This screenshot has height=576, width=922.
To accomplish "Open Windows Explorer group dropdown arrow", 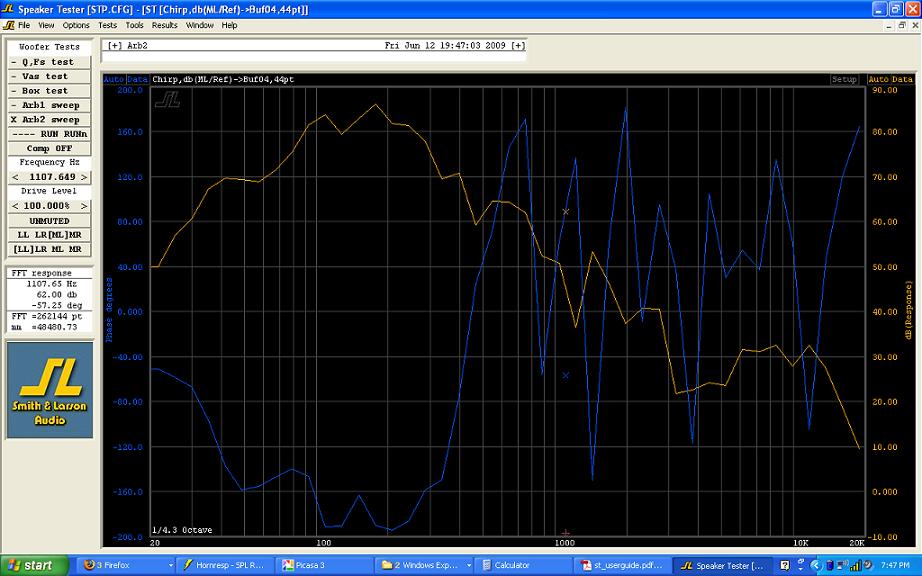I will (x=469, y=565).
